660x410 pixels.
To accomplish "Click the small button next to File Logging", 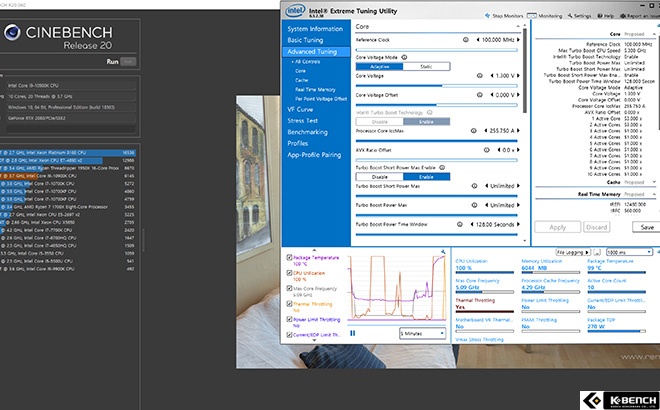I will (597, 252).
